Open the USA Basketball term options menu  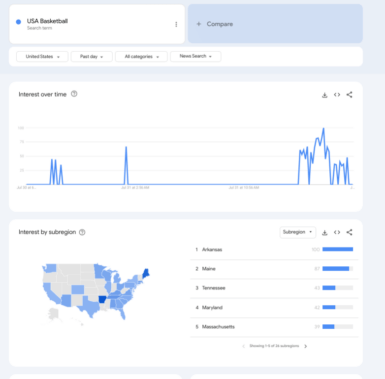coord(176,24)
